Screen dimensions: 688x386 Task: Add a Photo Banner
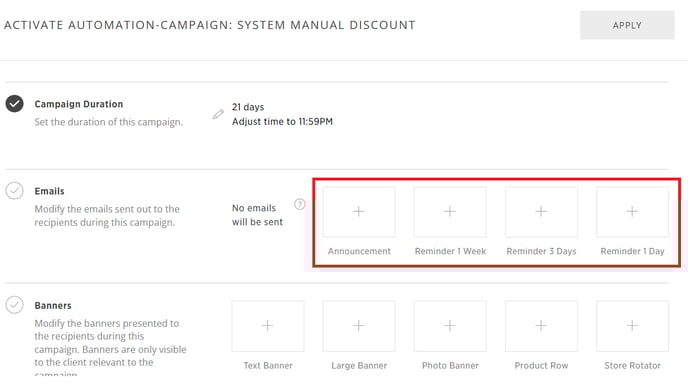450,326
